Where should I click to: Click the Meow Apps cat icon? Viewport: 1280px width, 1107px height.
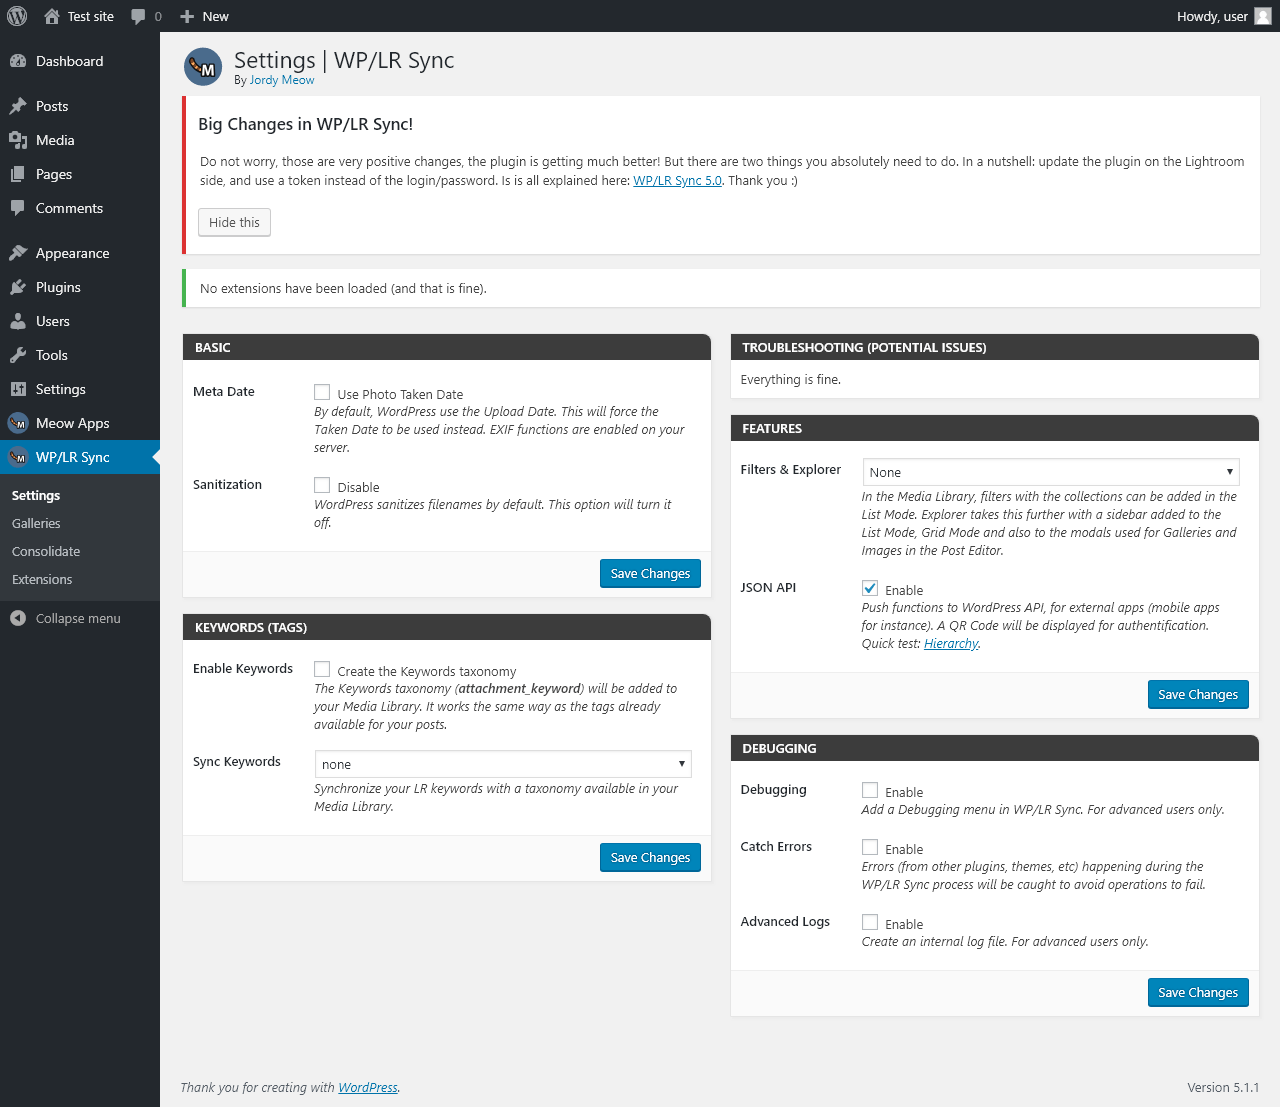(x=18, y=423)
